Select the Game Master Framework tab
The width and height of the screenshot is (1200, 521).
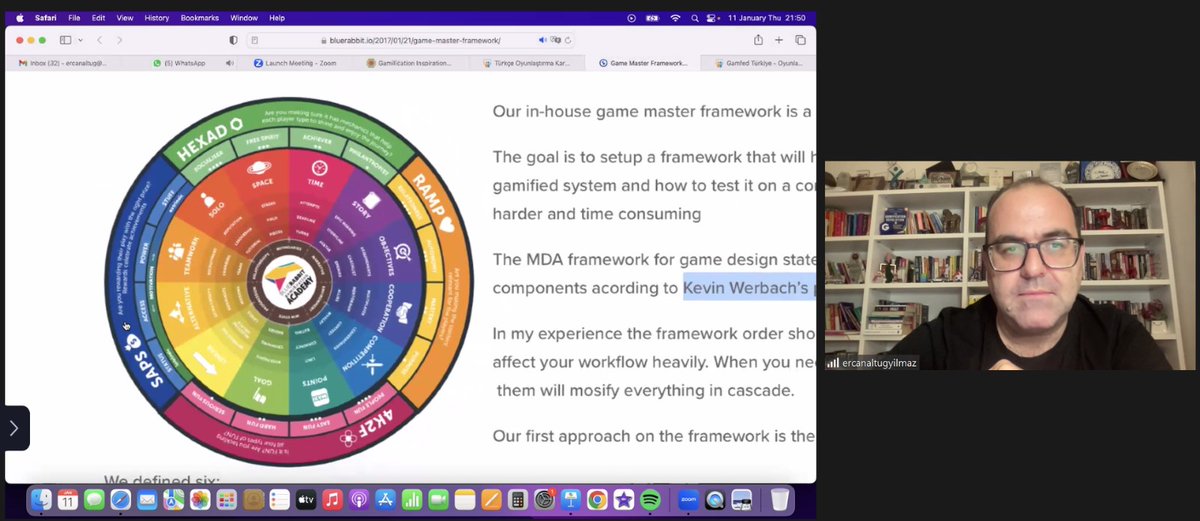(x=645, y=62)
